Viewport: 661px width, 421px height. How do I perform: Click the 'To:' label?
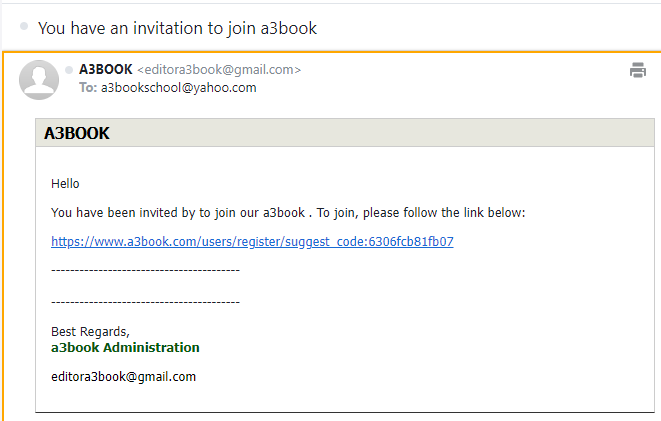click(88, 88)
